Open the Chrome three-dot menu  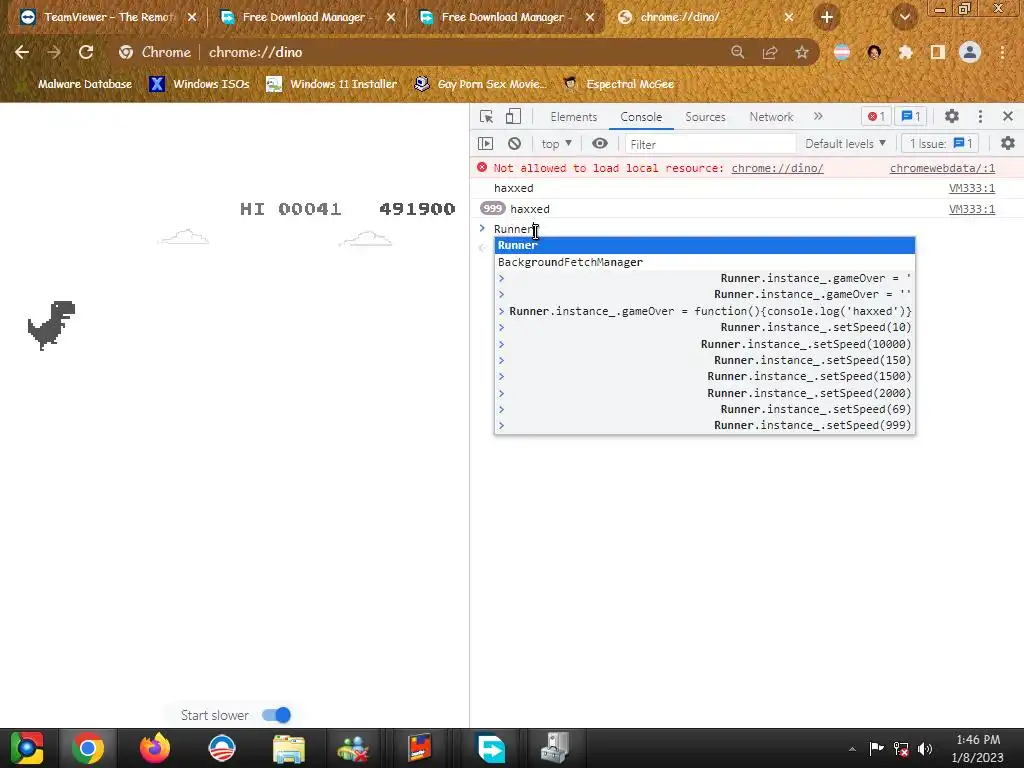1002,52
